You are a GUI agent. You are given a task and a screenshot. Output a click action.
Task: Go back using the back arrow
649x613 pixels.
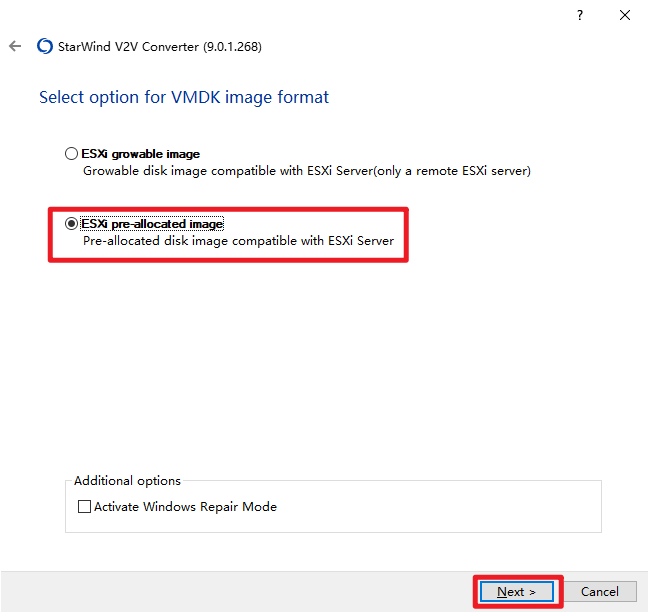tap(15, 46)
